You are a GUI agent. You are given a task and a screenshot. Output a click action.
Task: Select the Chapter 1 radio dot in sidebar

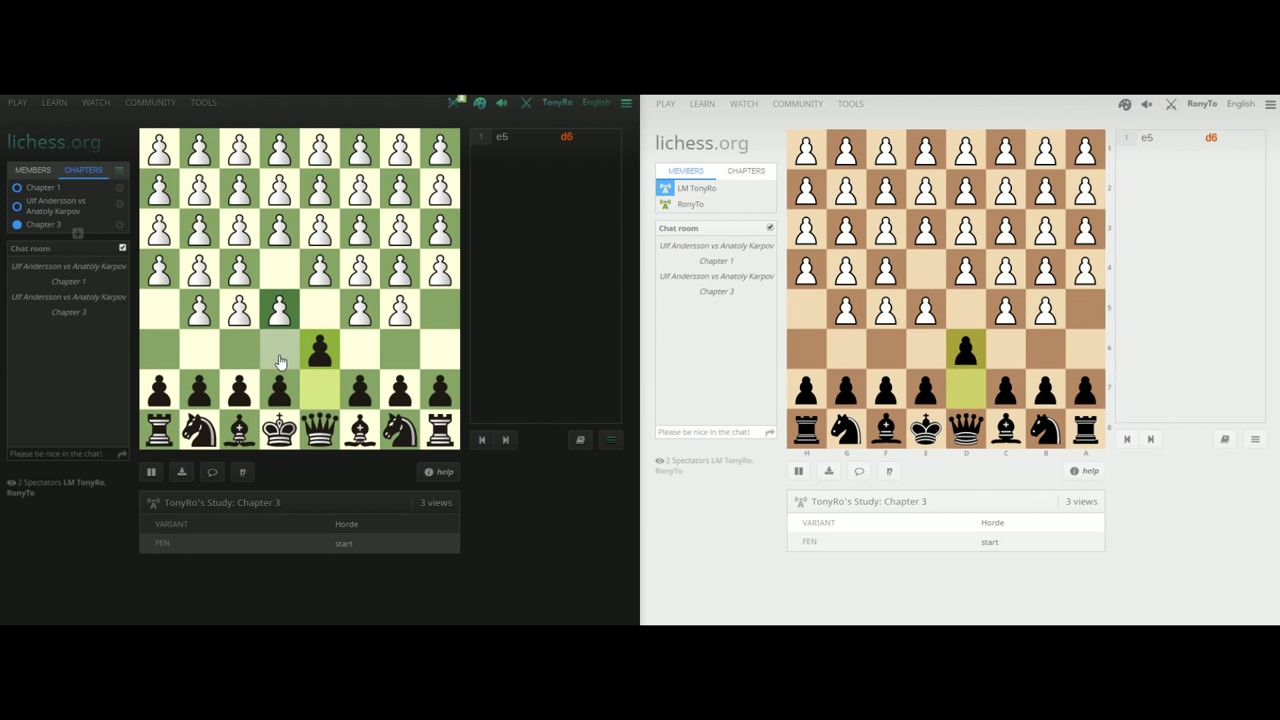tap(17, 187)
